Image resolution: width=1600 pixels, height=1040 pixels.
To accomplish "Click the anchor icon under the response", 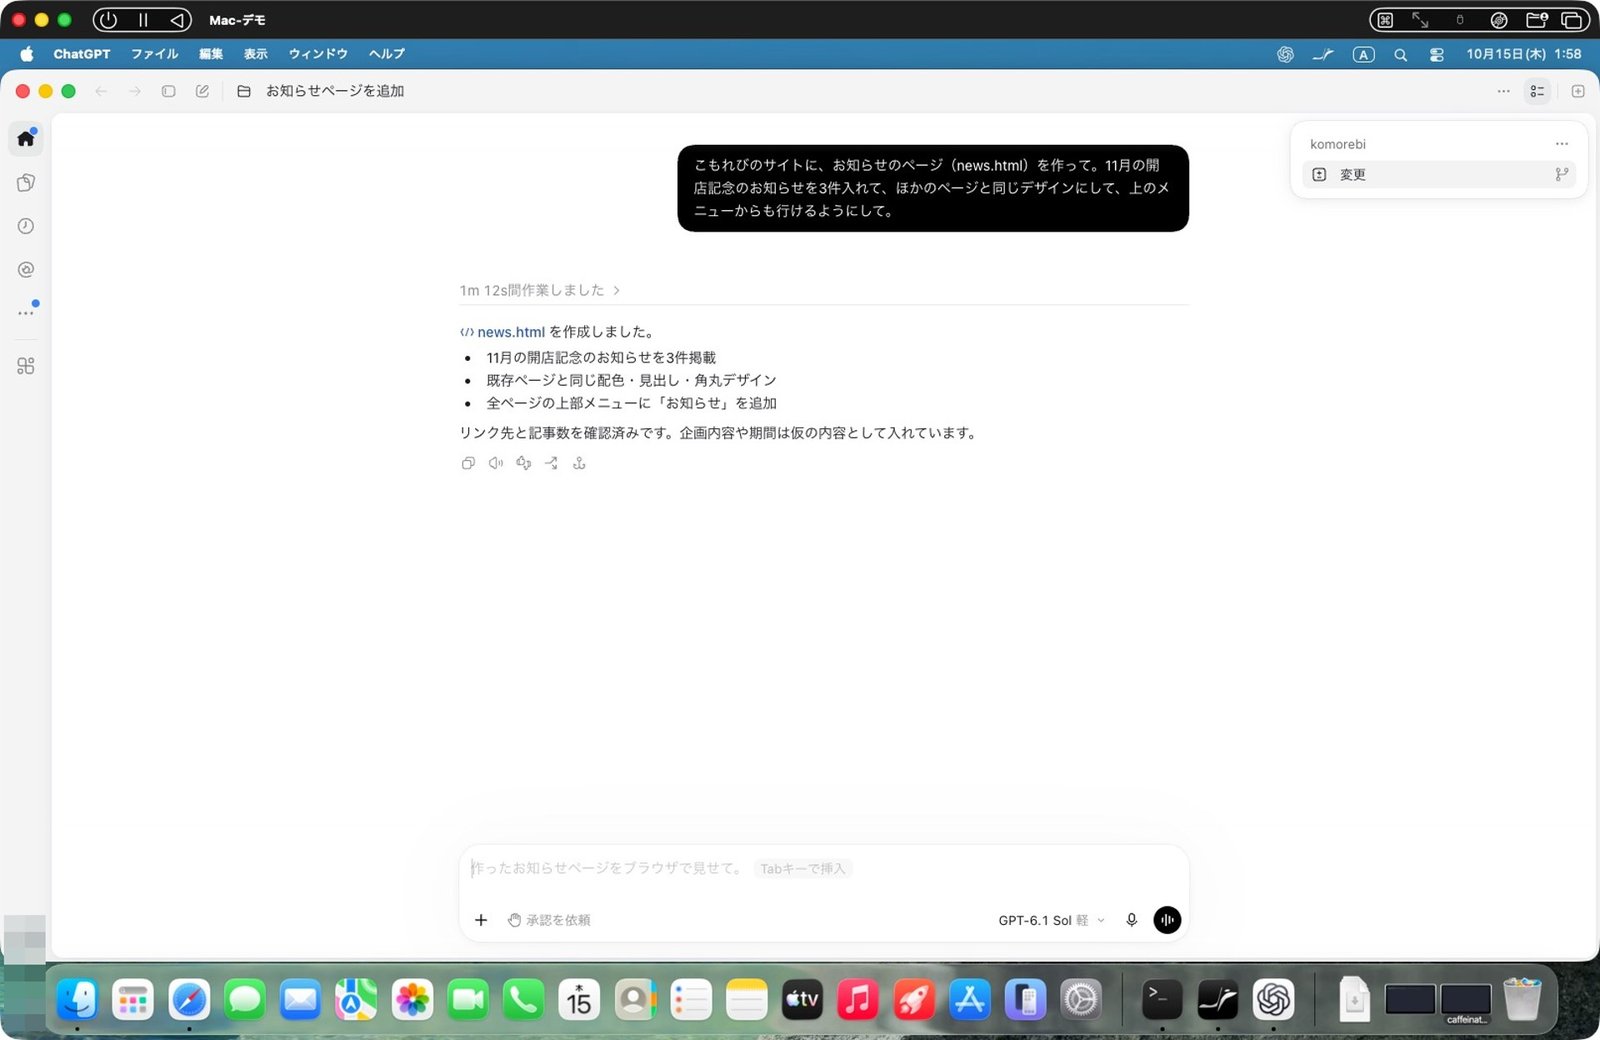I will [579, 463].
